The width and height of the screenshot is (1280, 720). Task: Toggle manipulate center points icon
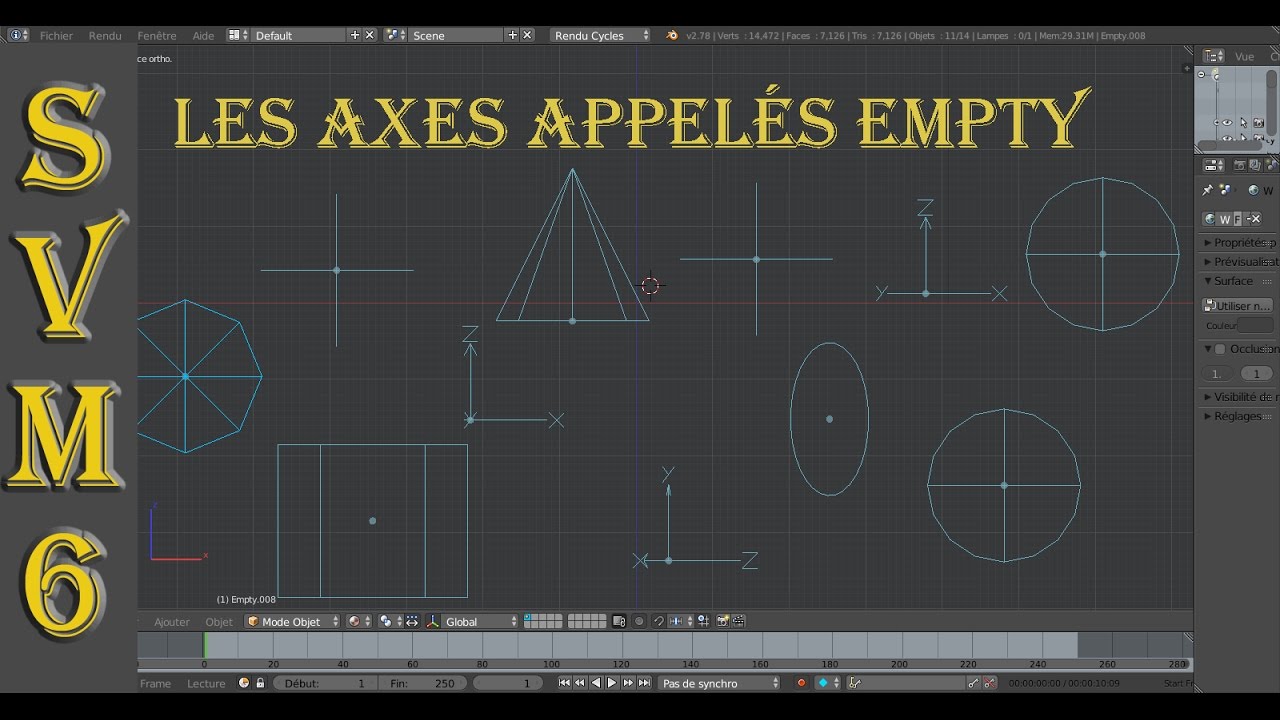(x=411, y=622)
